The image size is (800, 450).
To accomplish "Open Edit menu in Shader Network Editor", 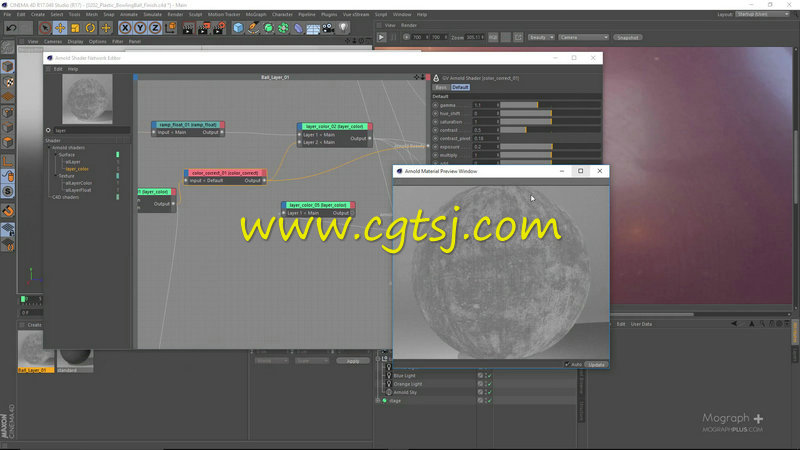I will [58, 69].
